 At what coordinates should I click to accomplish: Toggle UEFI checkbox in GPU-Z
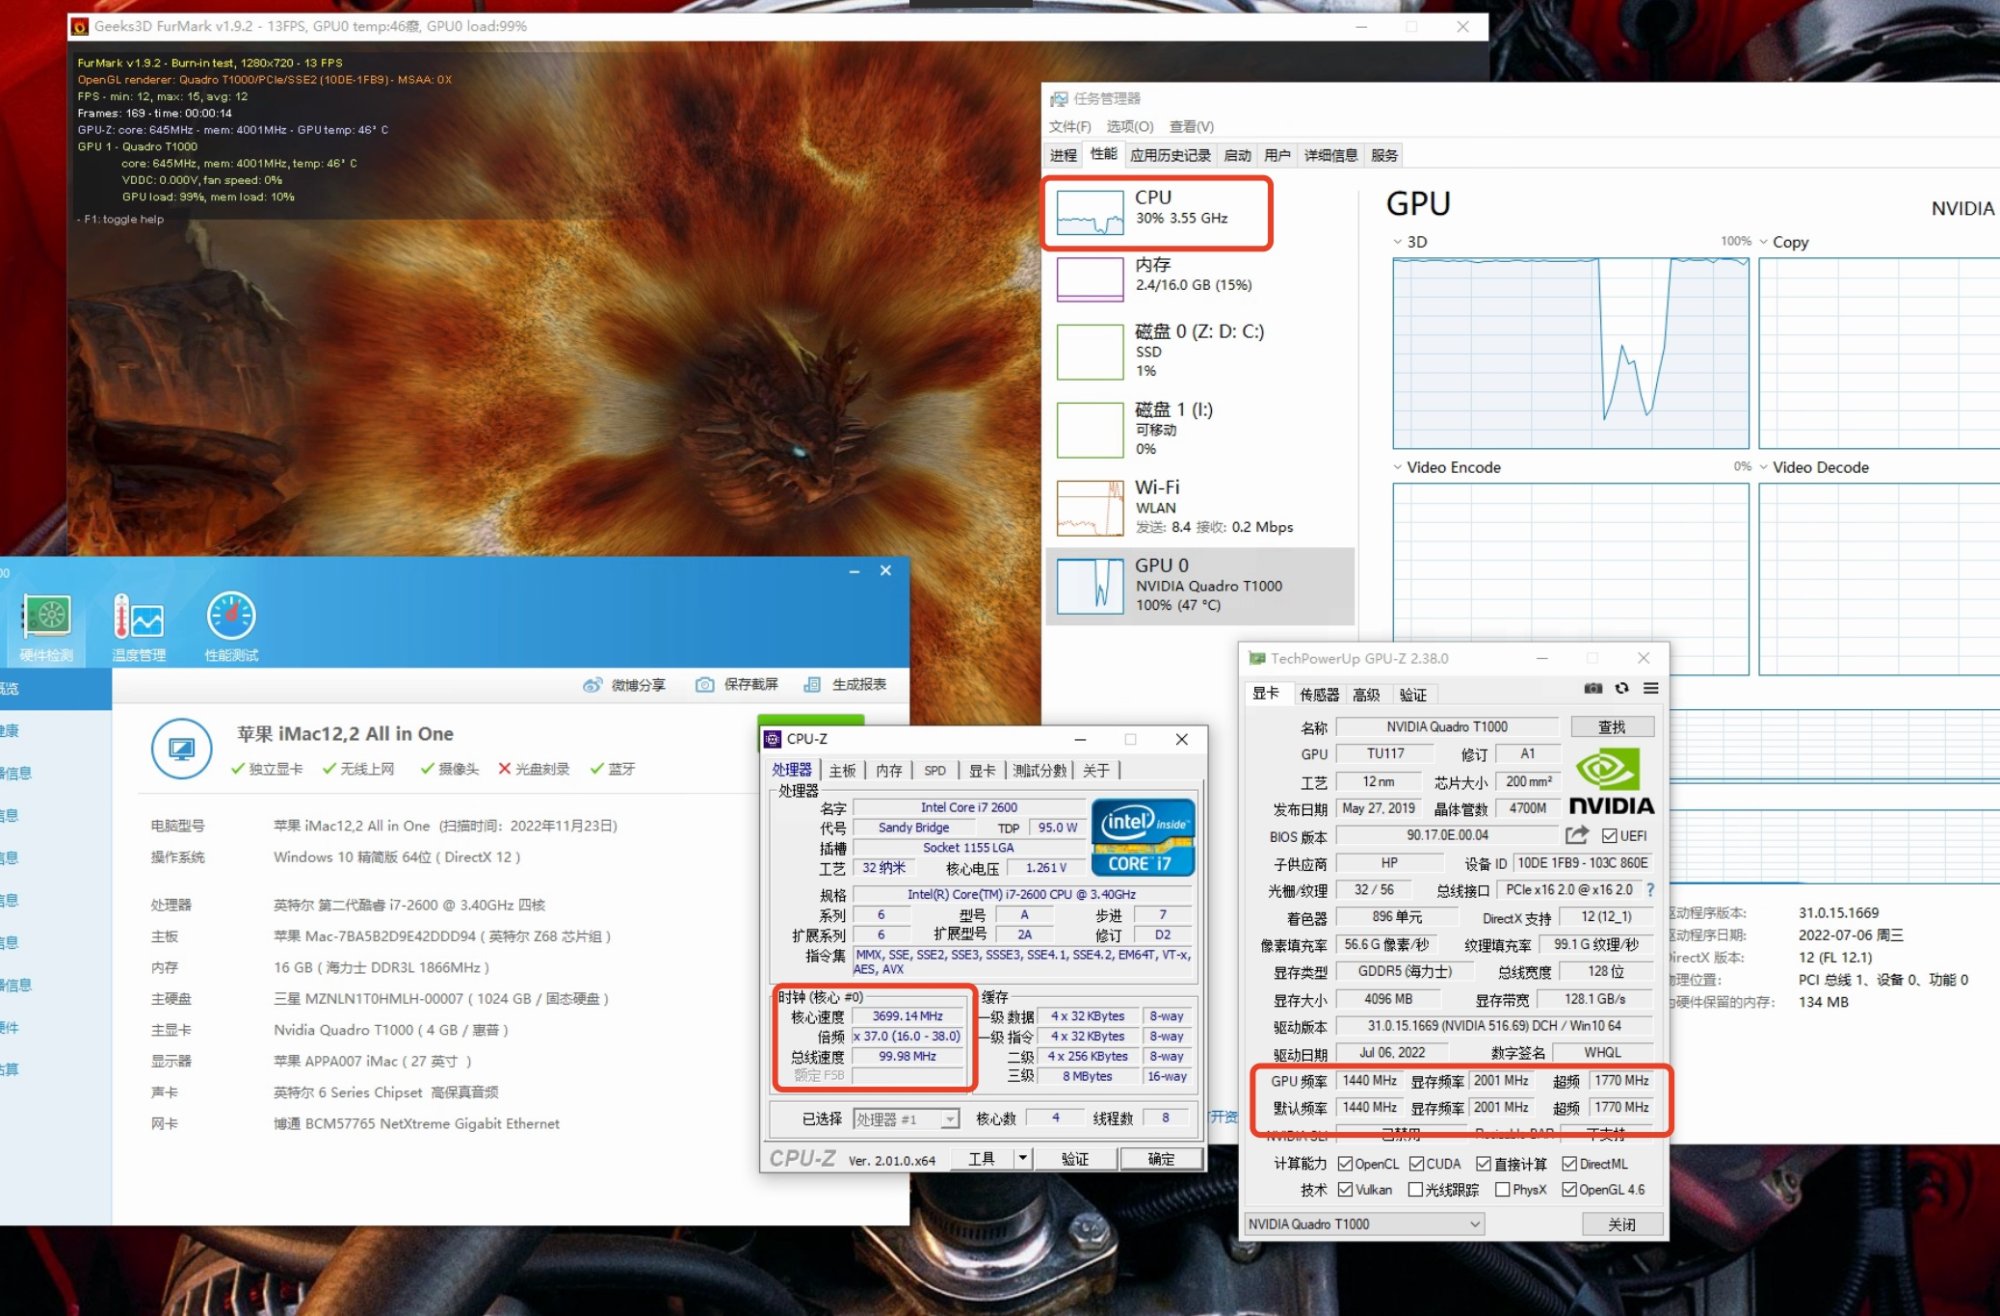click(1609, 836)
